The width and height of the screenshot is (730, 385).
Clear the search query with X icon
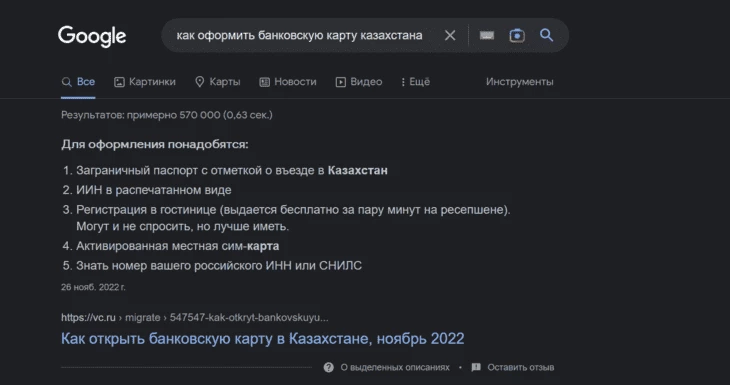click(450, 35)
